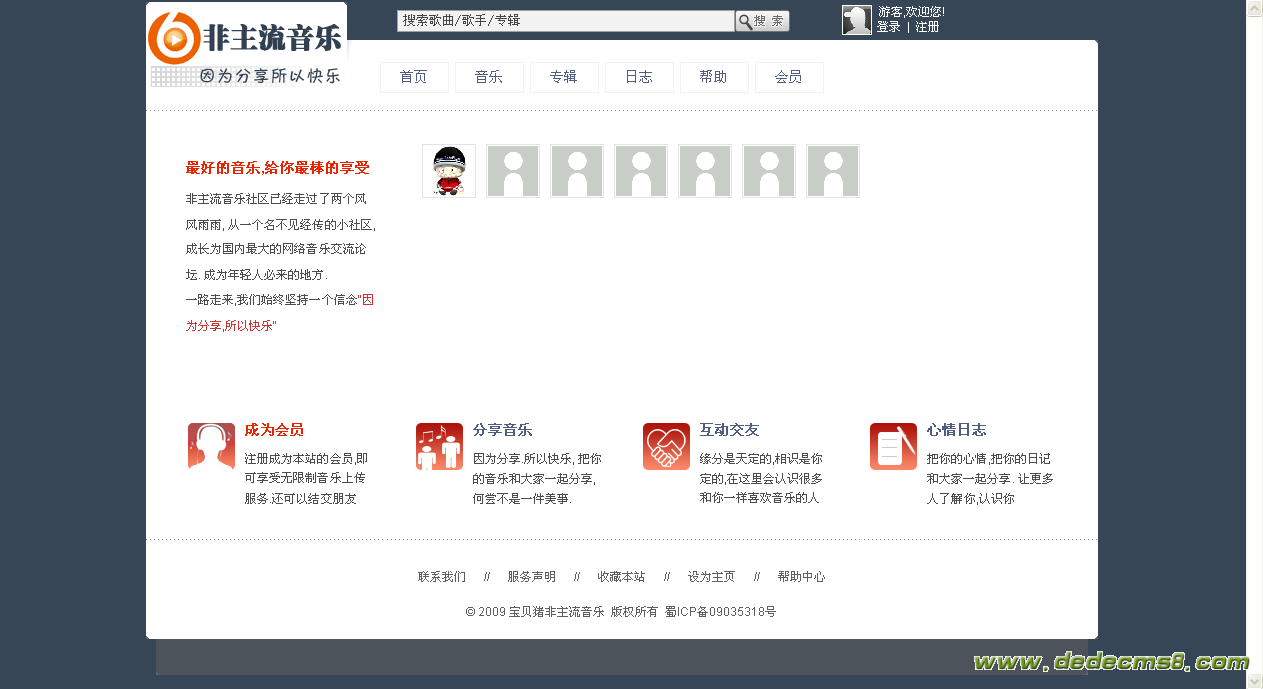The width and height of the screenshot is (1263, 689).
Task: Click the 心情日志 notepad icon
Action: [x=893, y=446]
